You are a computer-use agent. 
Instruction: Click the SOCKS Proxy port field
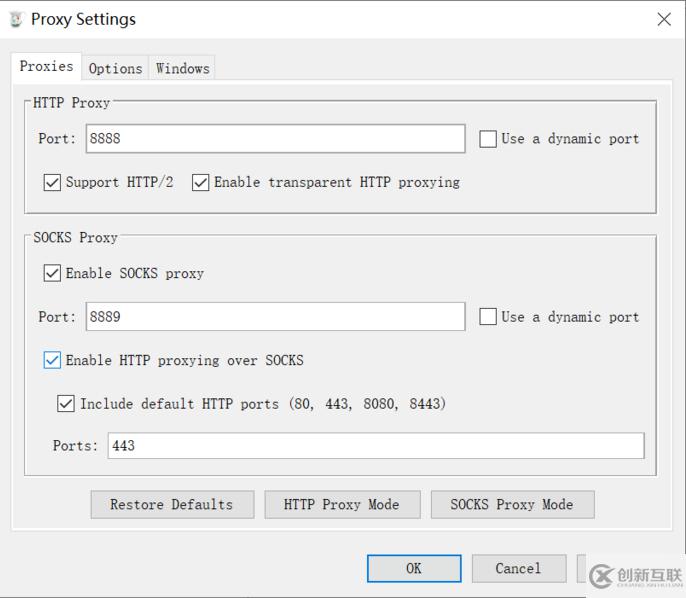coord(275,316)
